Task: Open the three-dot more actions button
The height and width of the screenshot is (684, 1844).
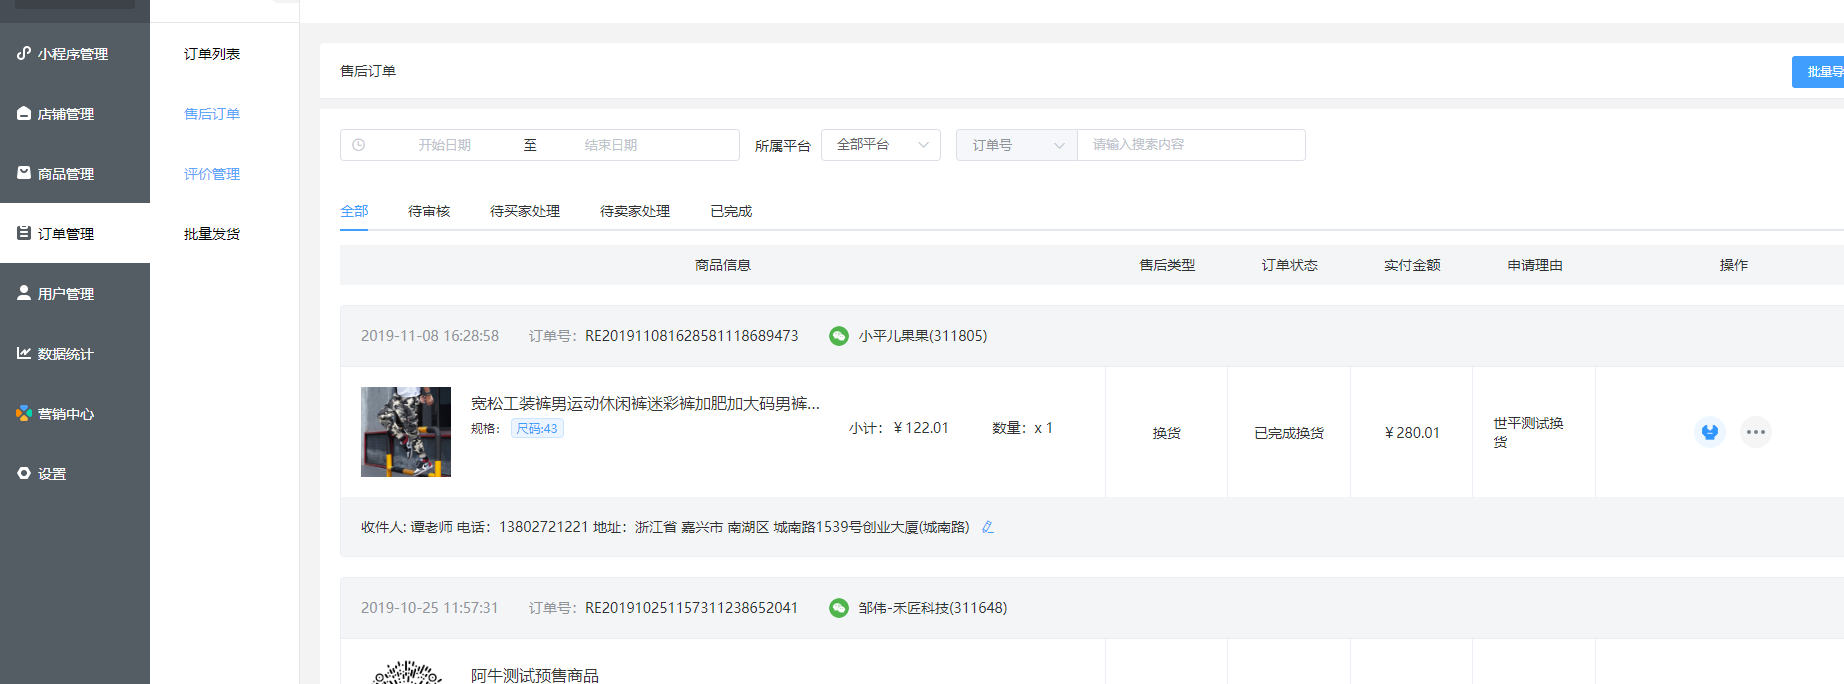Action: click(1755, 432)
